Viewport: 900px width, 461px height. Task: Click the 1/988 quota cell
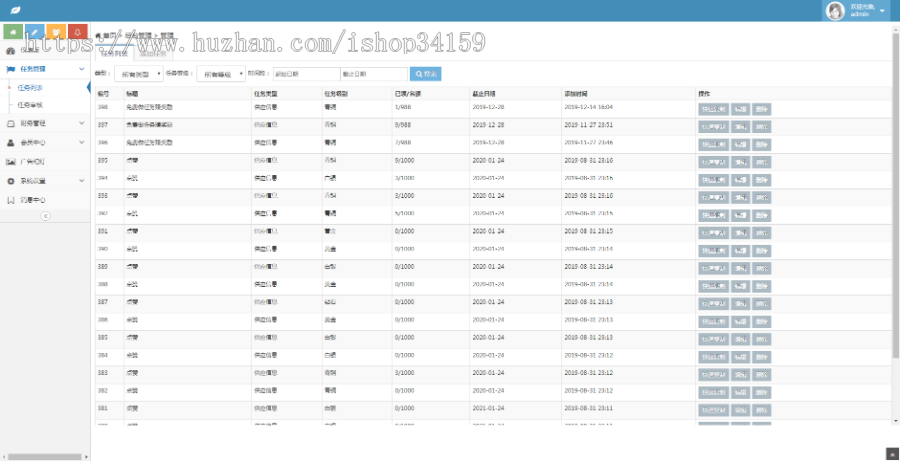(402, 107)
